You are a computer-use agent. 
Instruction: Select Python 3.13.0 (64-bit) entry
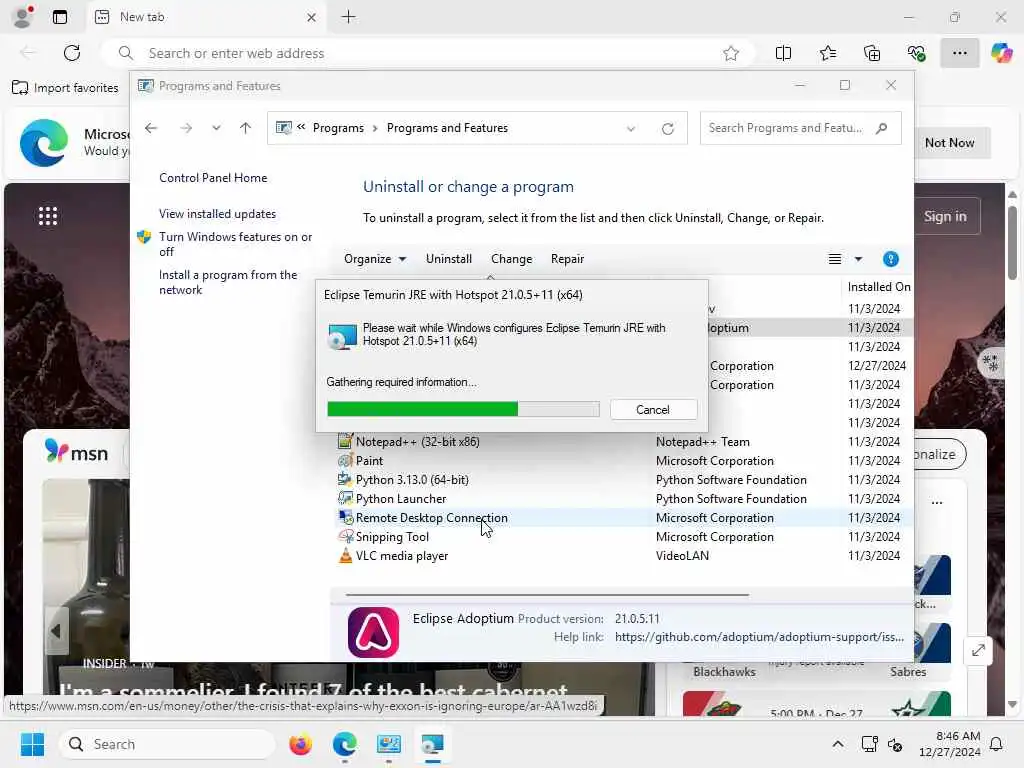coord(412,479)
